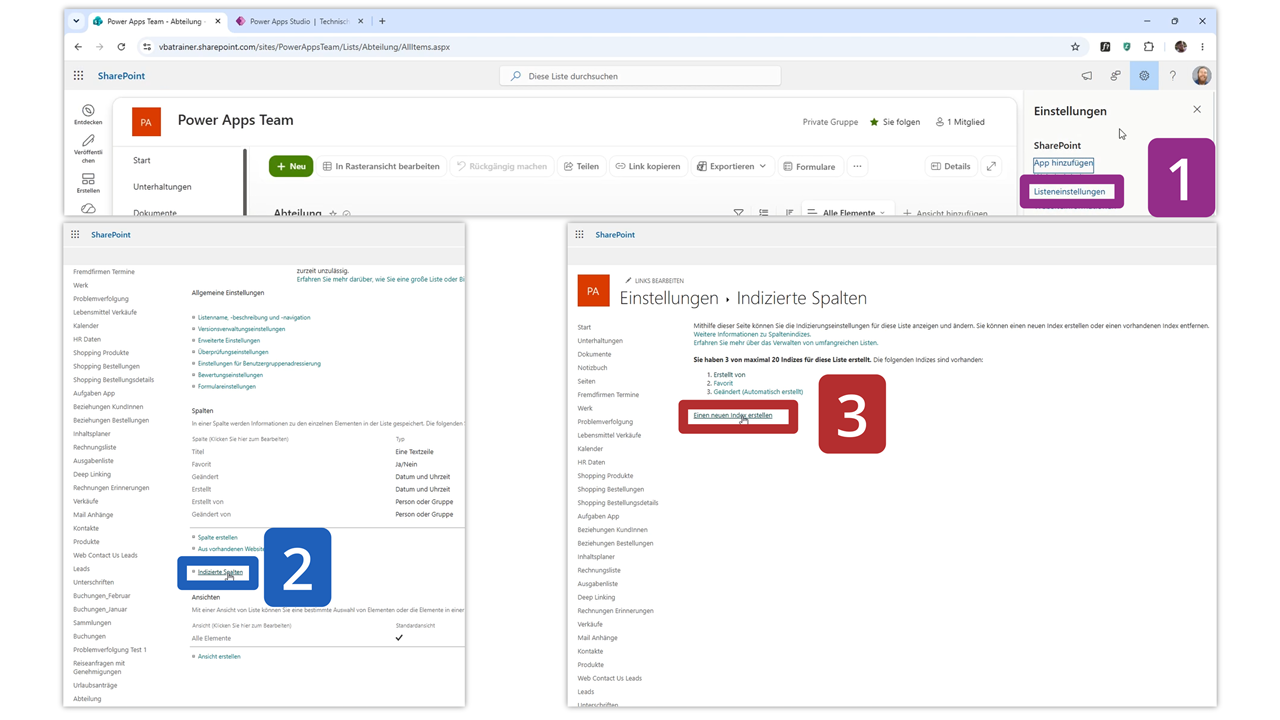Toggle the Sie folgen star
The image size is (1280, 720).
coord(874,122)
